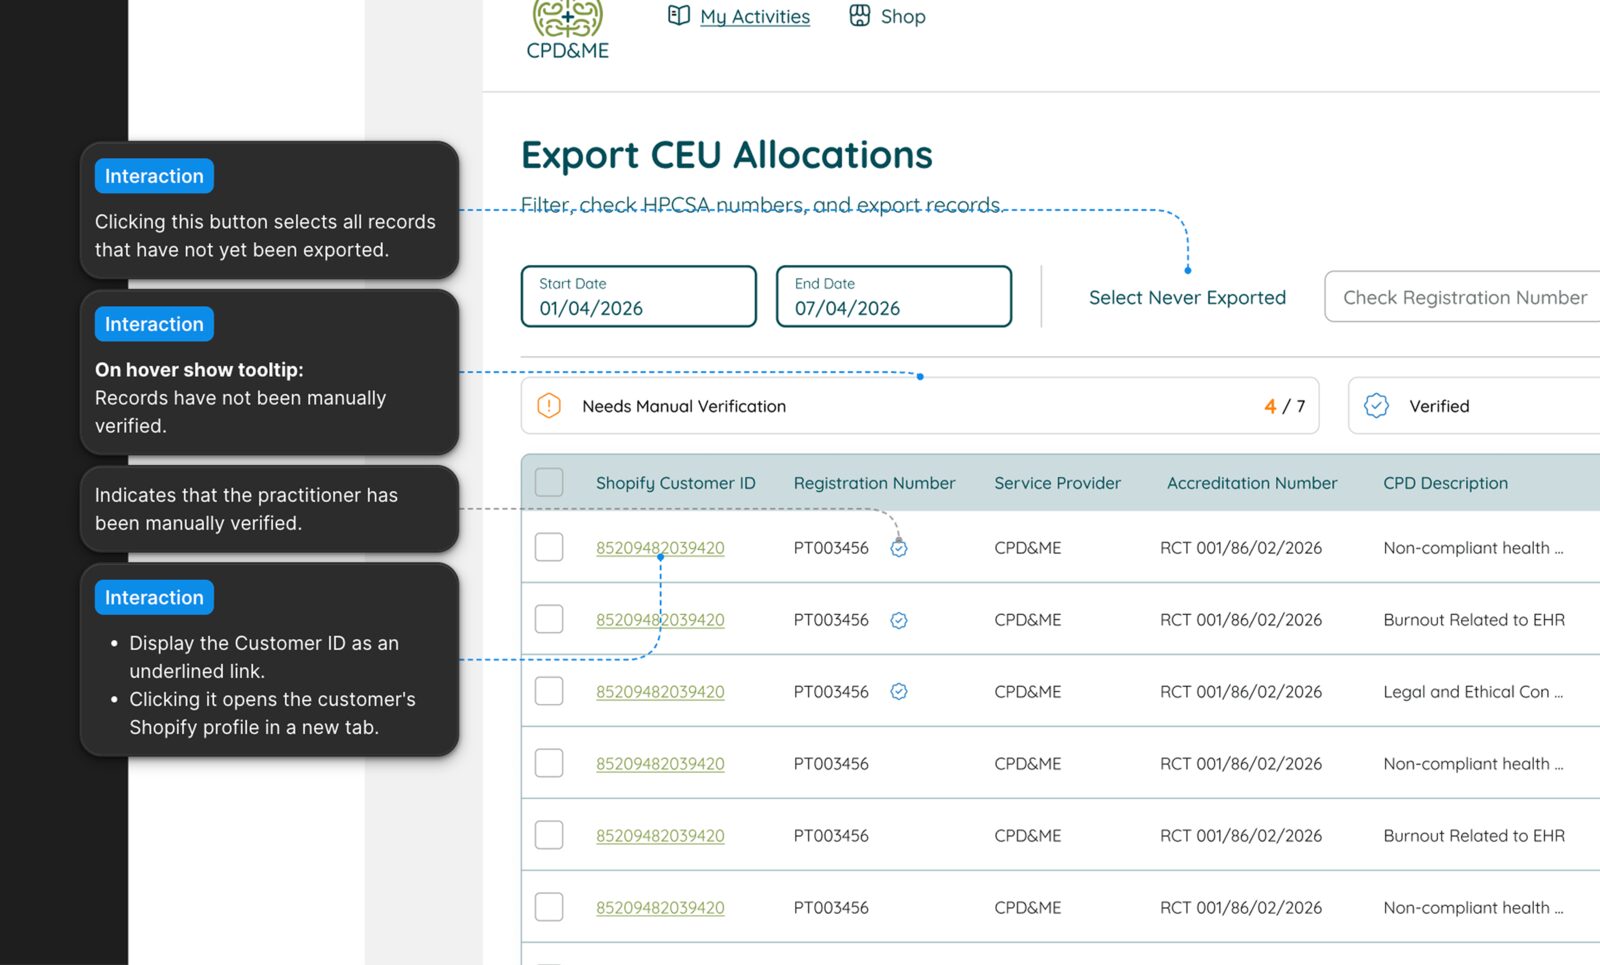The height and width of the screenshot is (965, 1600).
Task: Click the Service Provider column header
Action: (1057, 483)
